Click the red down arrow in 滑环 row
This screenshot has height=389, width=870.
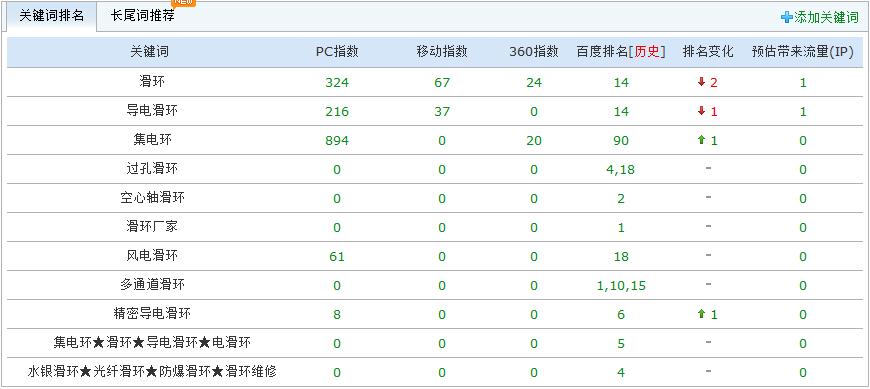point(701,82)
